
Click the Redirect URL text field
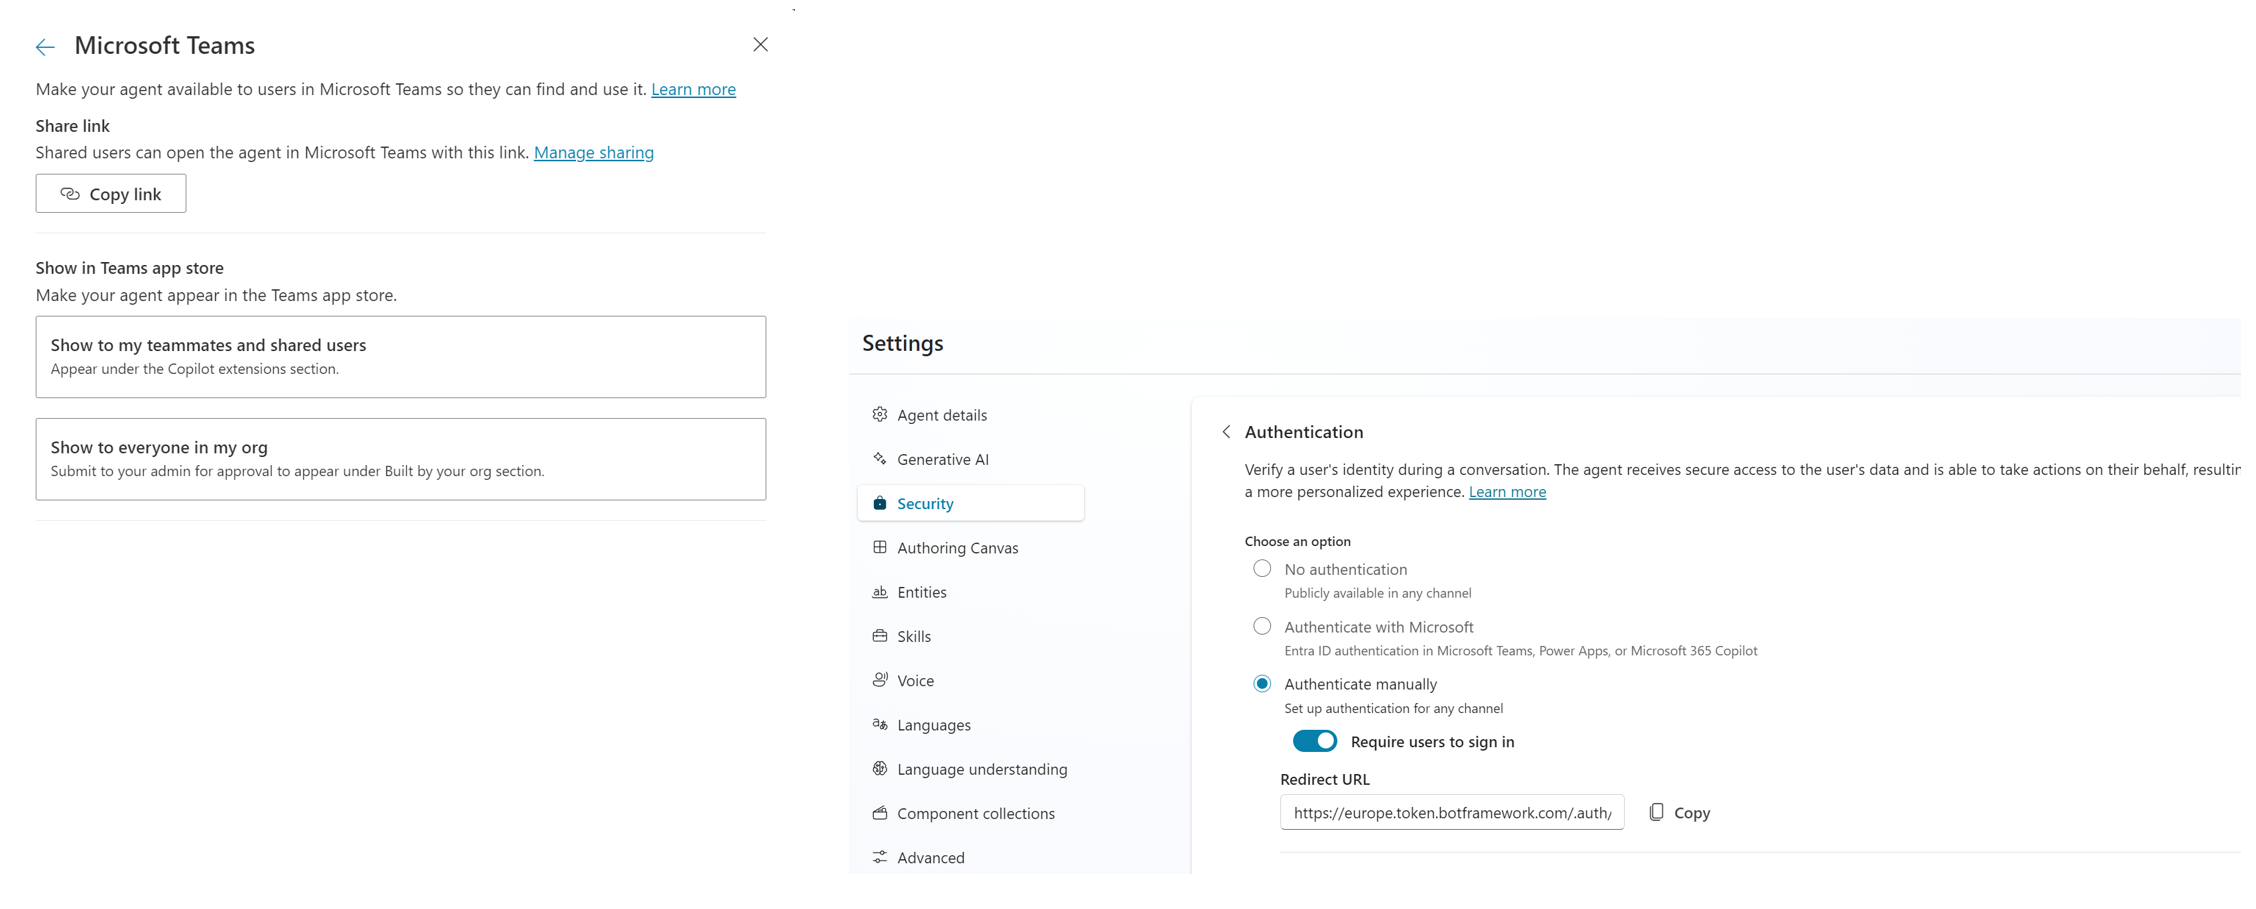click(x=1451, y=813)
